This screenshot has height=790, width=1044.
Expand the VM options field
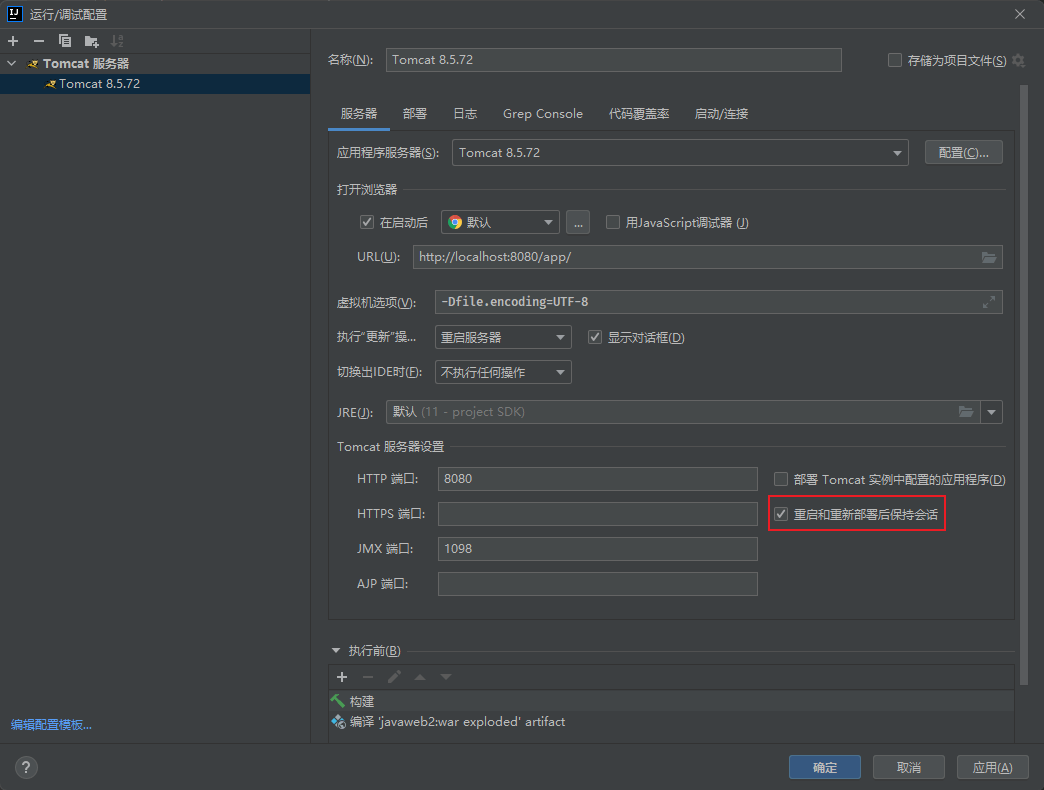(989, 302)
